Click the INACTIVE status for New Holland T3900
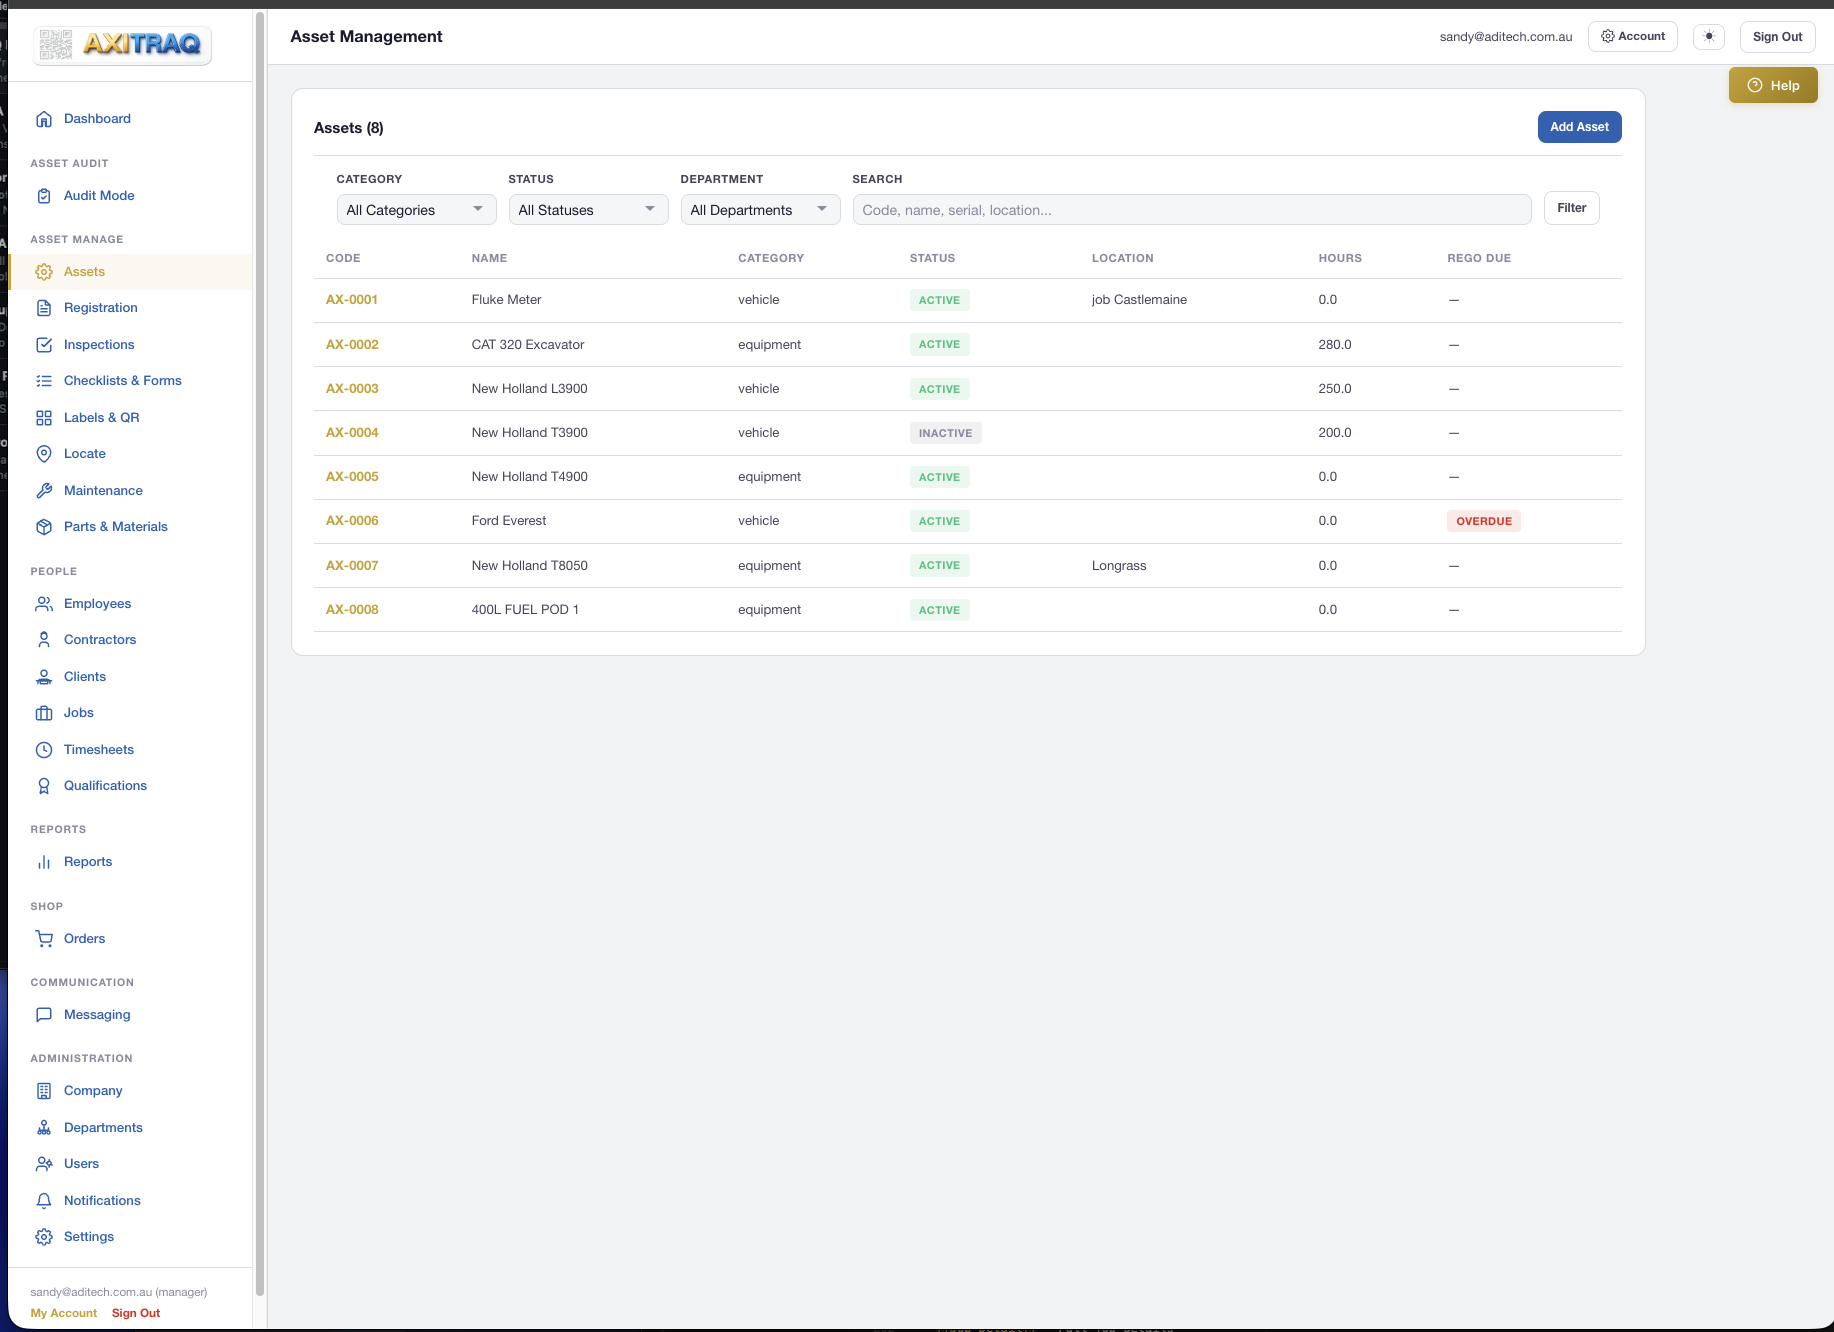Image resolution: width=1834 pixels, height=1332 pixels. 945,433
